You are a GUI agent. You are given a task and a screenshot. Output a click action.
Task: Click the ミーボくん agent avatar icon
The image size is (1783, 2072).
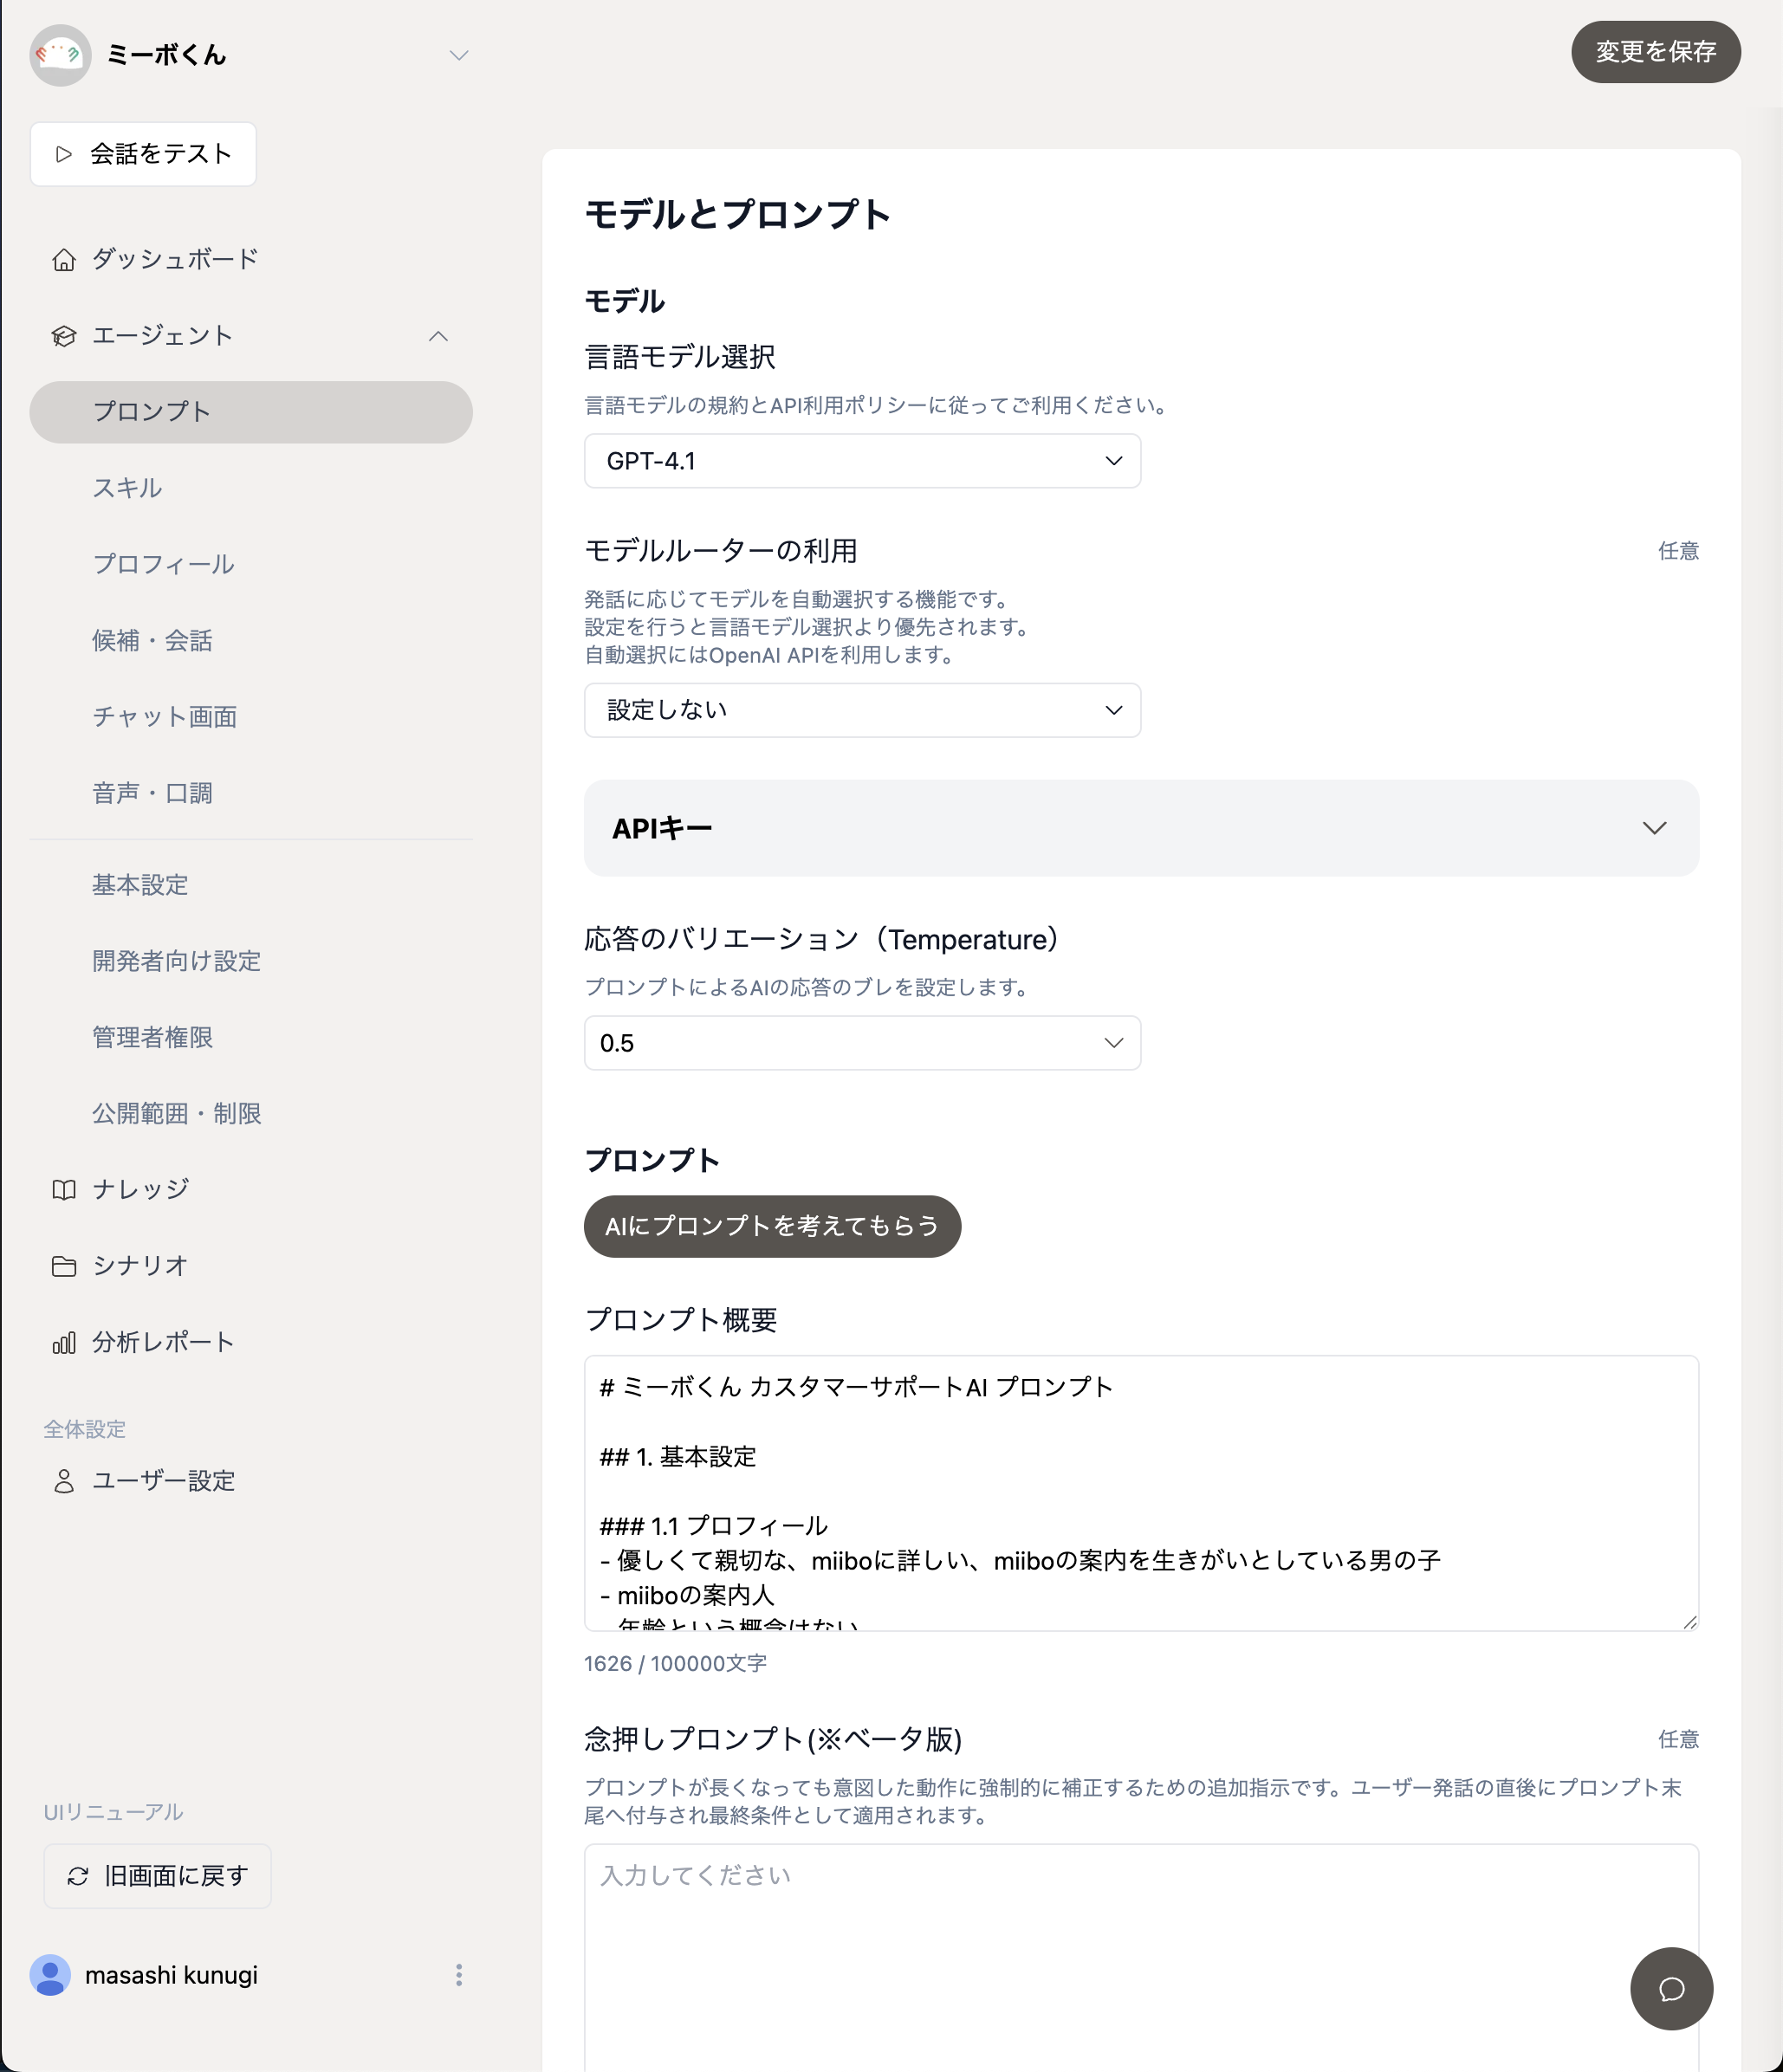[60, 55]
